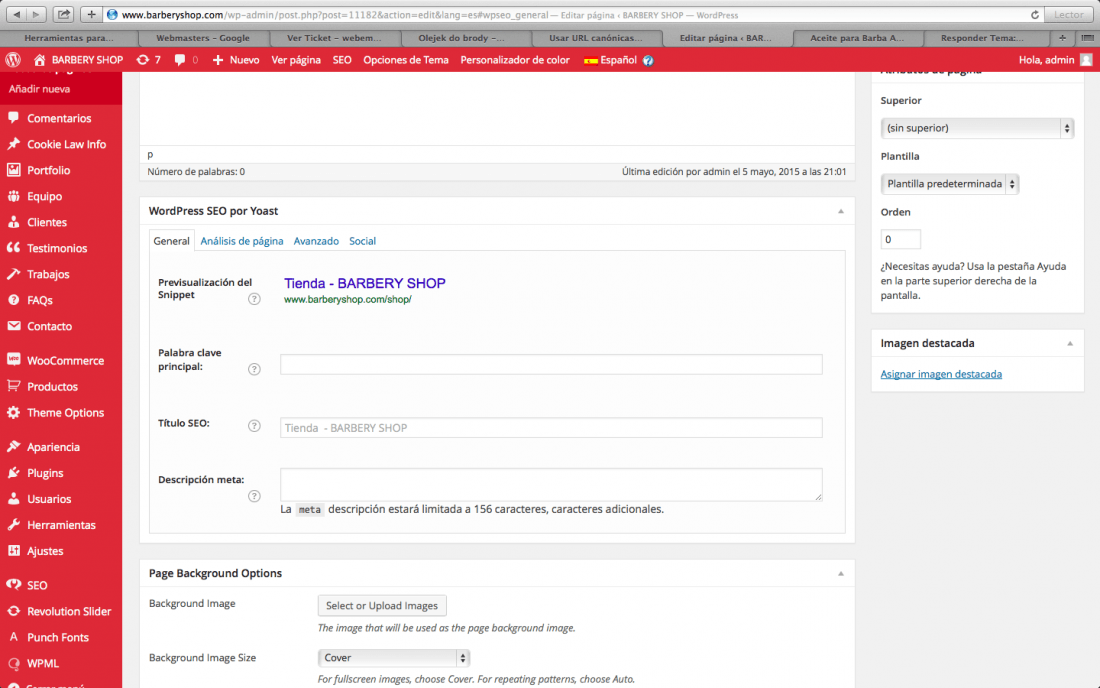Click the Lector reader button
The width and height of the screenshot is (1100, 688).
[1068, 14]
